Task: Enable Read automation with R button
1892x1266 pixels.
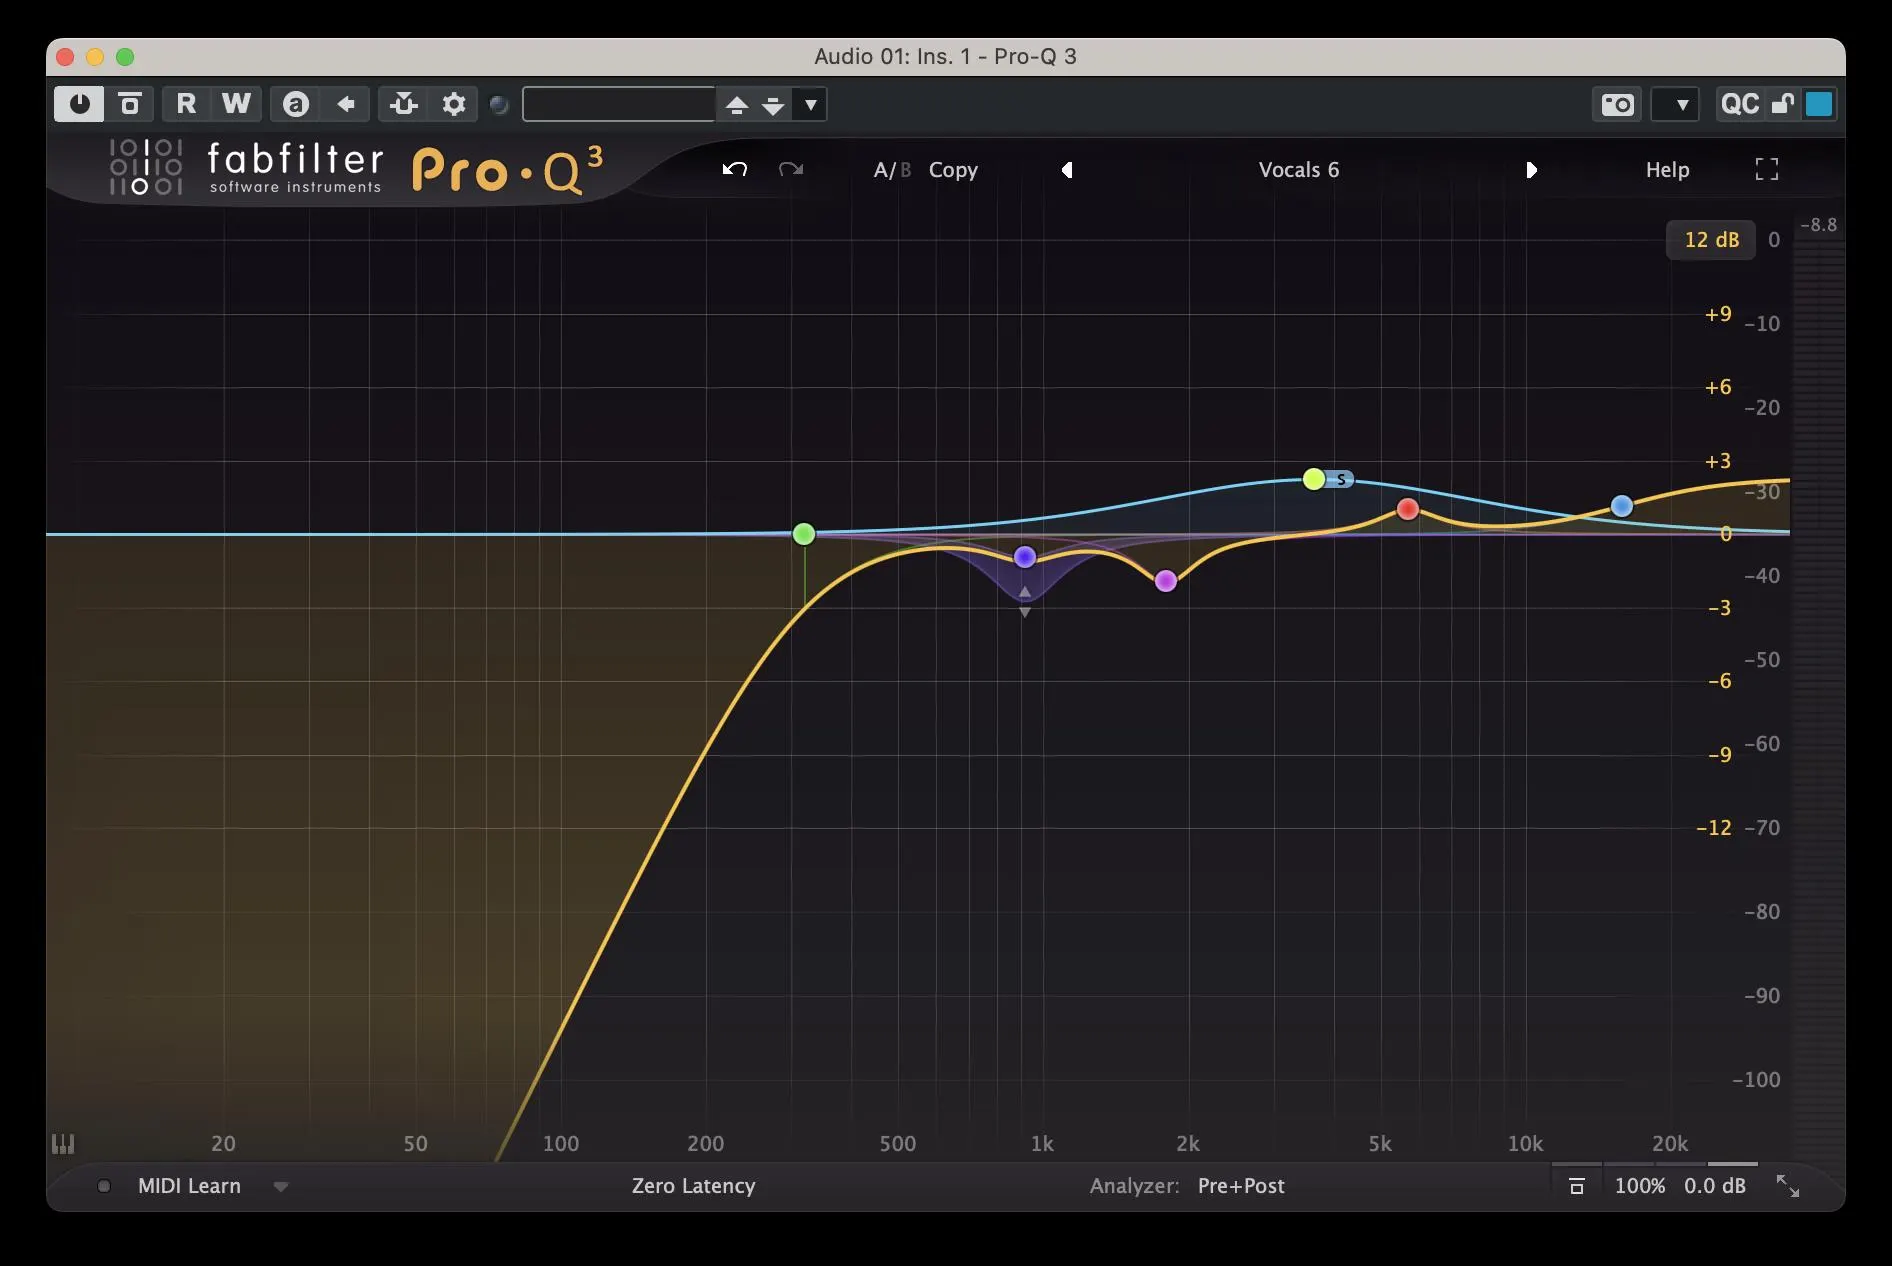Action: tap(186, 104)
